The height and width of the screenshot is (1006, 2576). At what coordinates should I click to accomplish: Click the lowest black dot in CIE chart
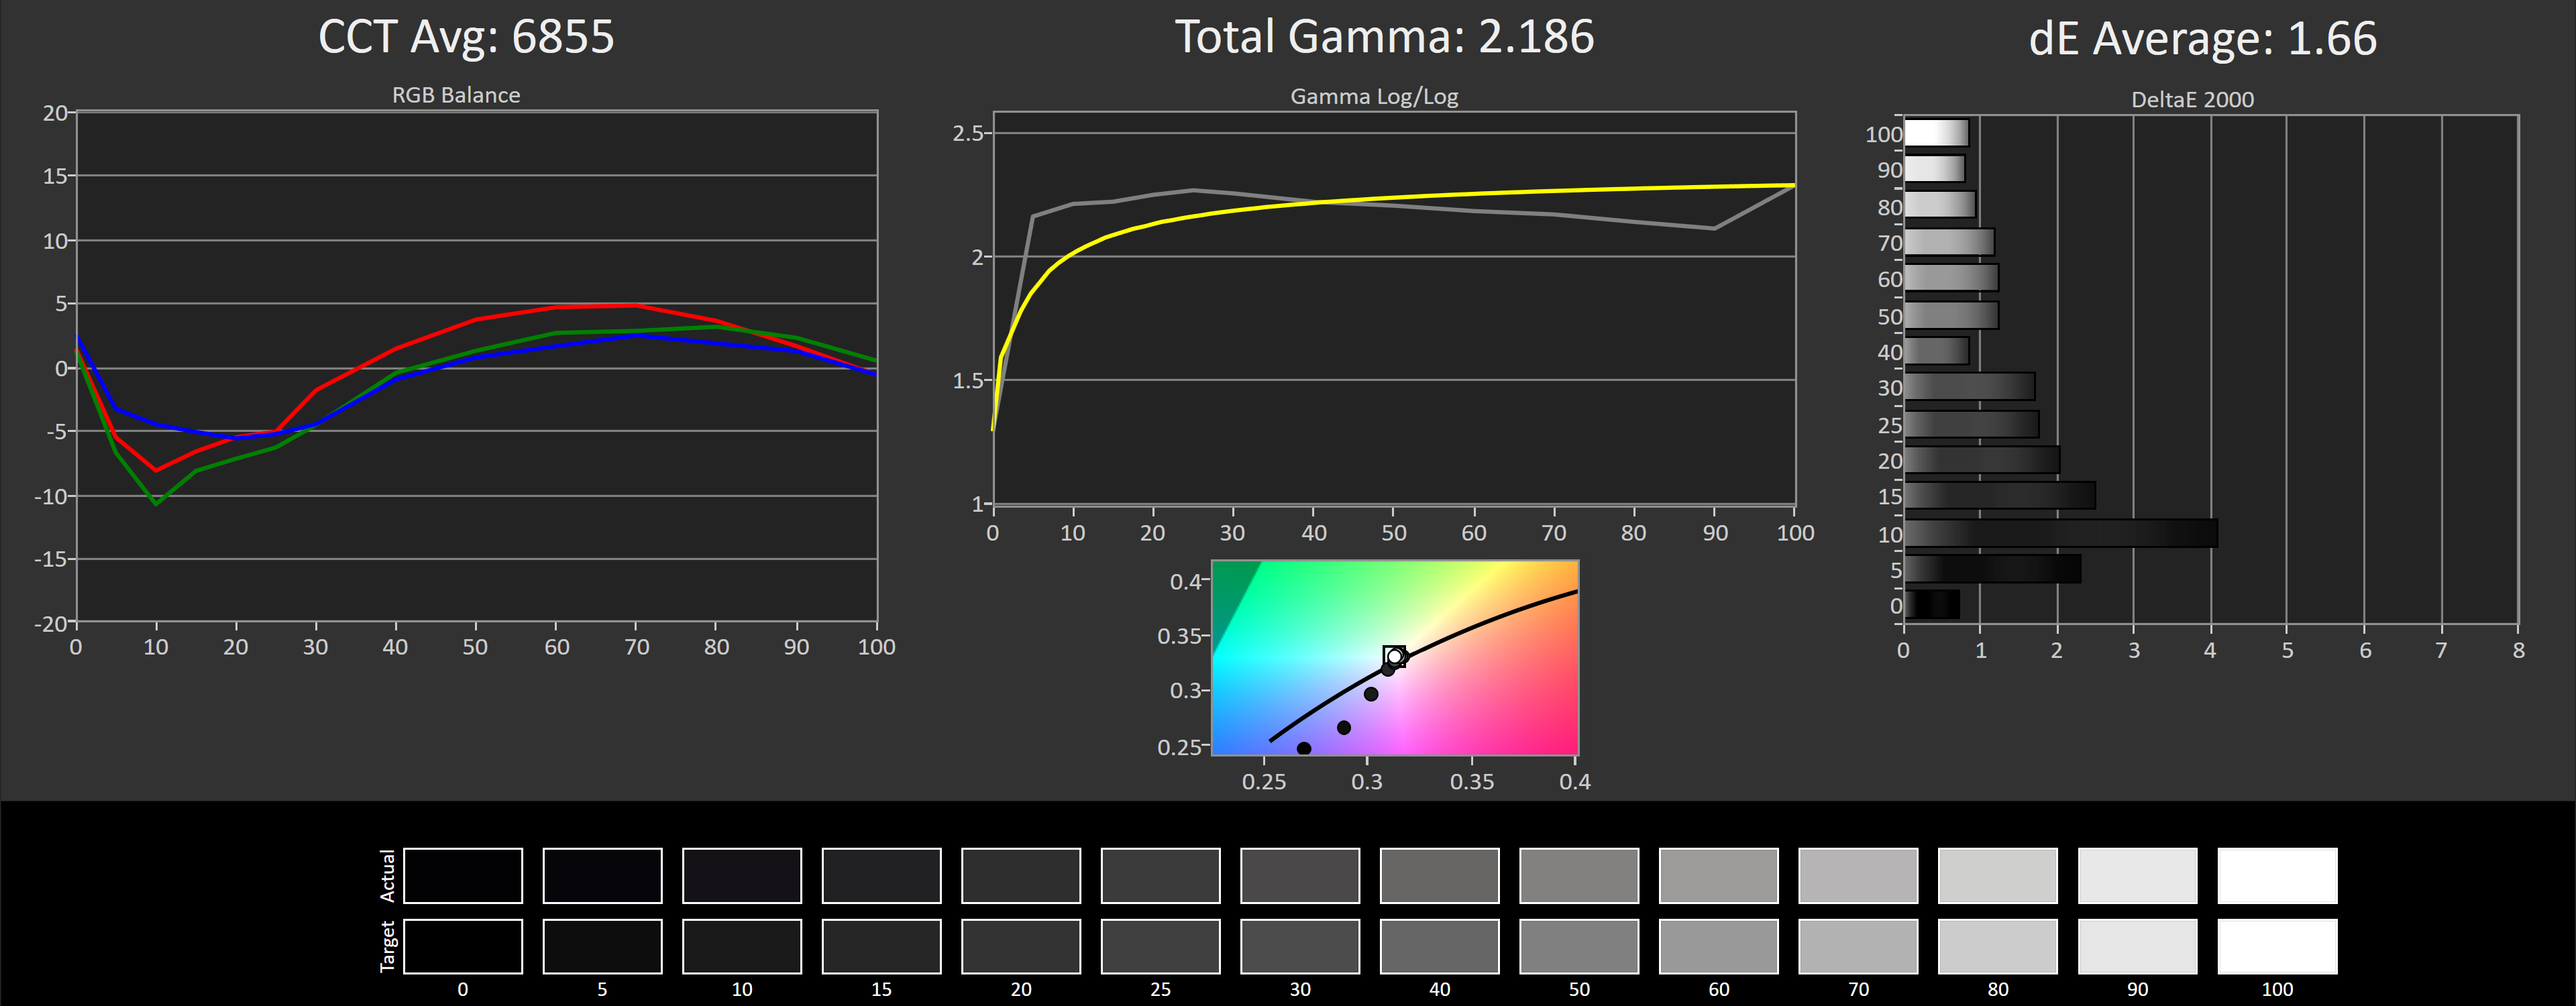(x=1303, y=748)
